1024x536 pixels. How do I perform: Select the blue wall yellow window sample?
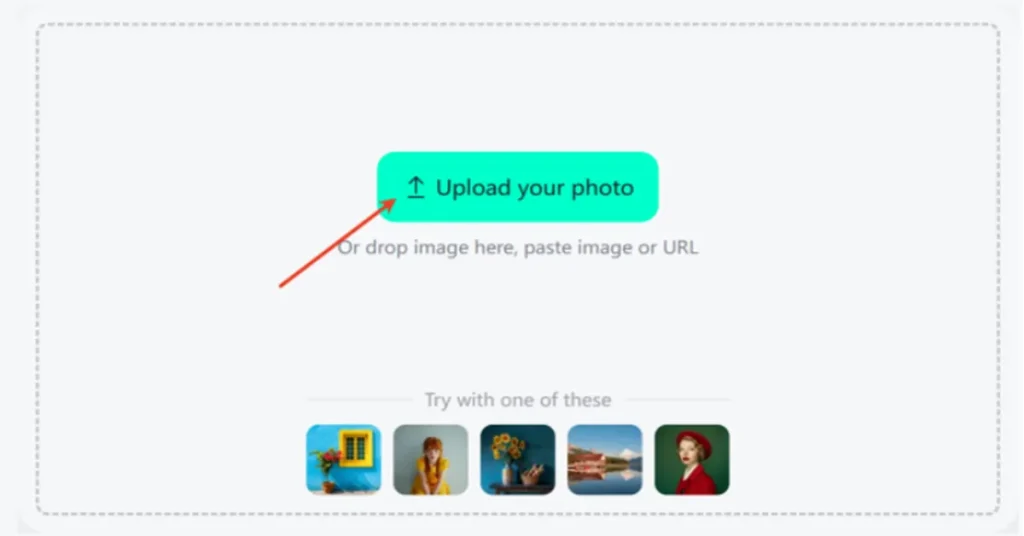coord(344,460)
